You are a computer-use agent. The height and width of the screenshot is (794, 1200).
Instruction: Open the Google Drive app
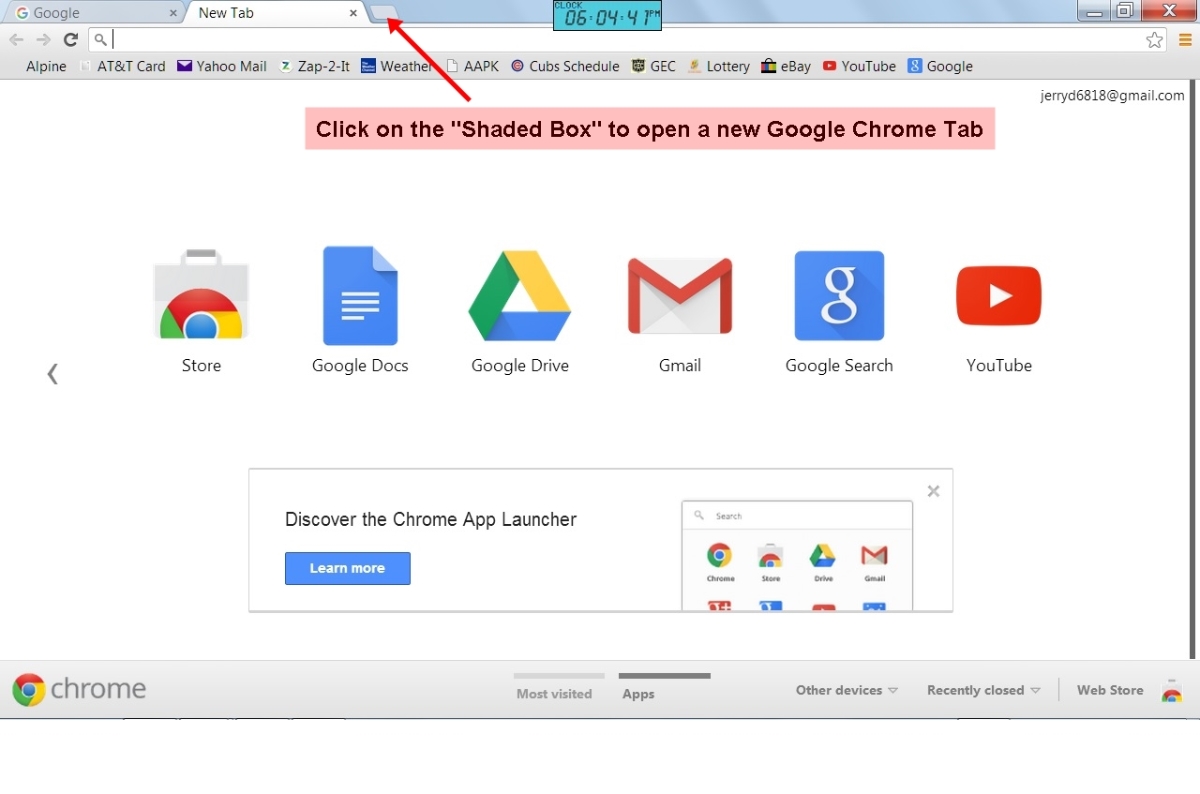pyautogui.click(x=520, y=311)
